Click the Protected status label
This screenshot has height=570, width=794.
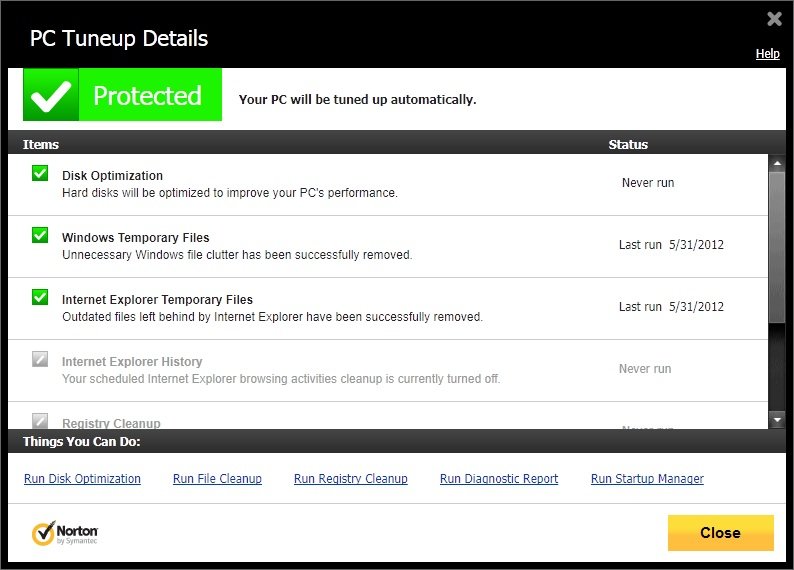pos(147,96)
